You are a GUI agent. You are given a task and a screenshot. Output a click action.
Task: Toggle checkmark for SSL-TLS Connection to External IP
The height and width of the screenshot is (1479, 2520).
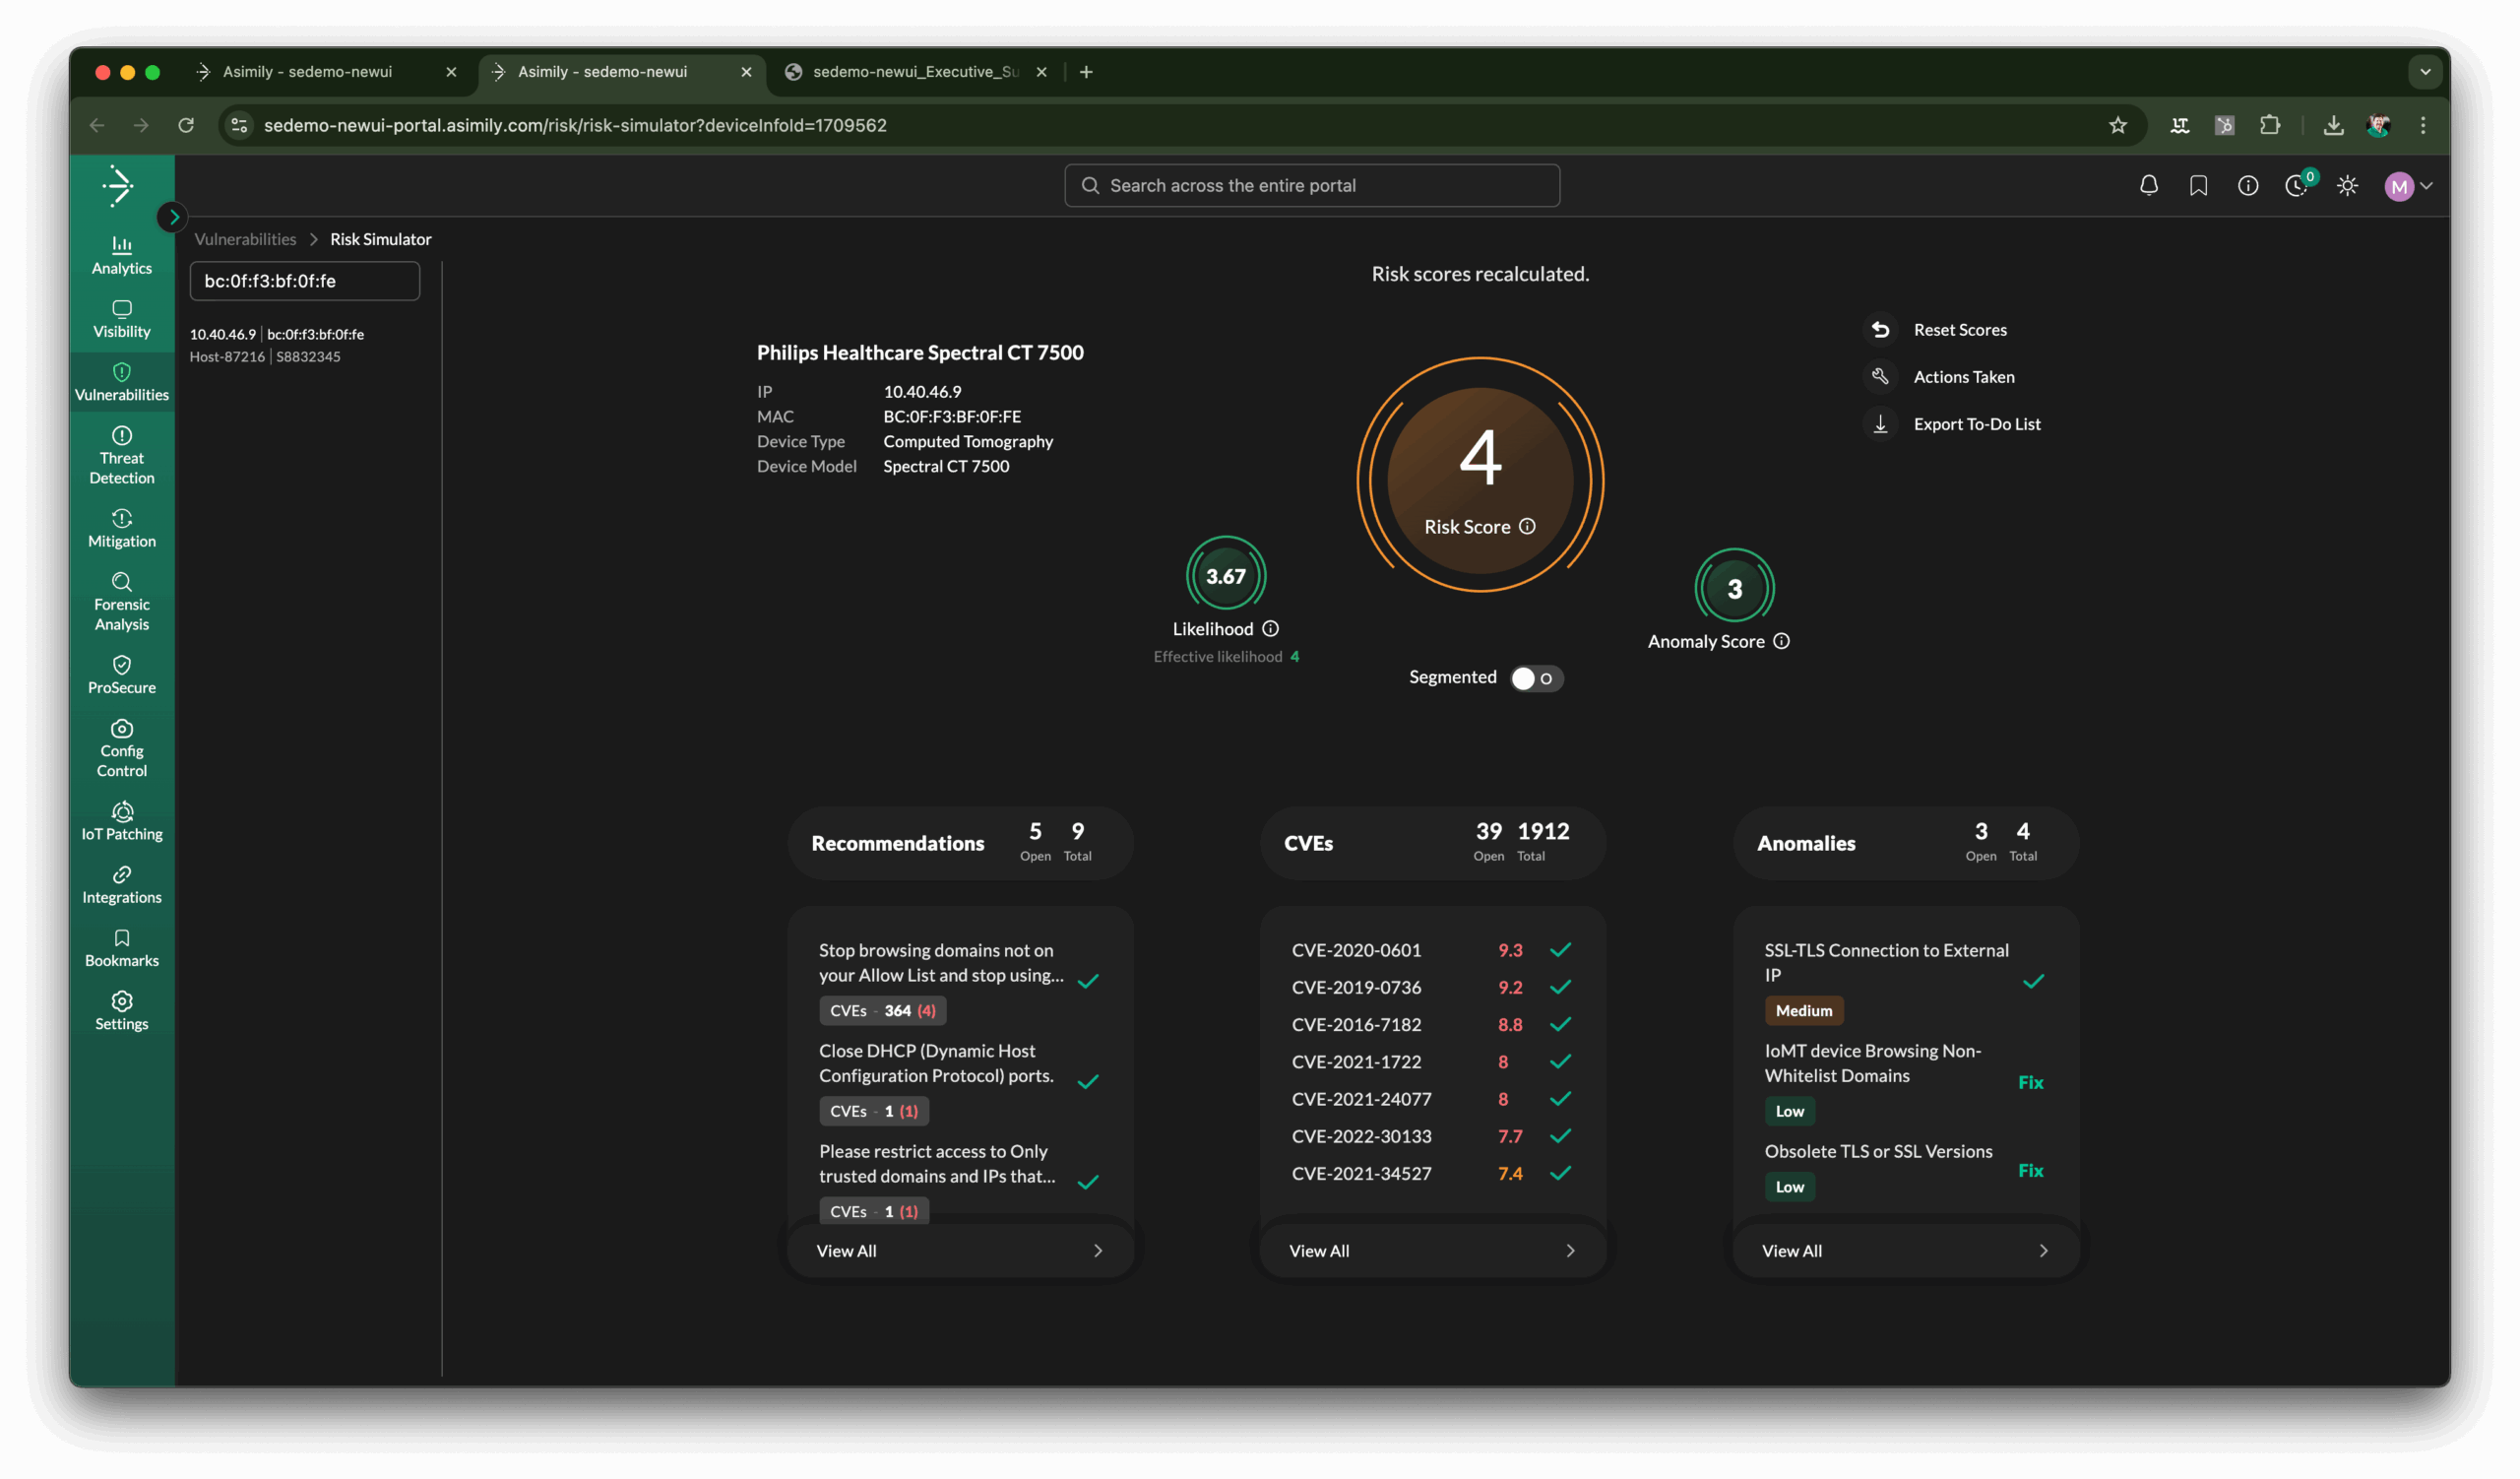pyautogui.click(x=2033, y=982)
